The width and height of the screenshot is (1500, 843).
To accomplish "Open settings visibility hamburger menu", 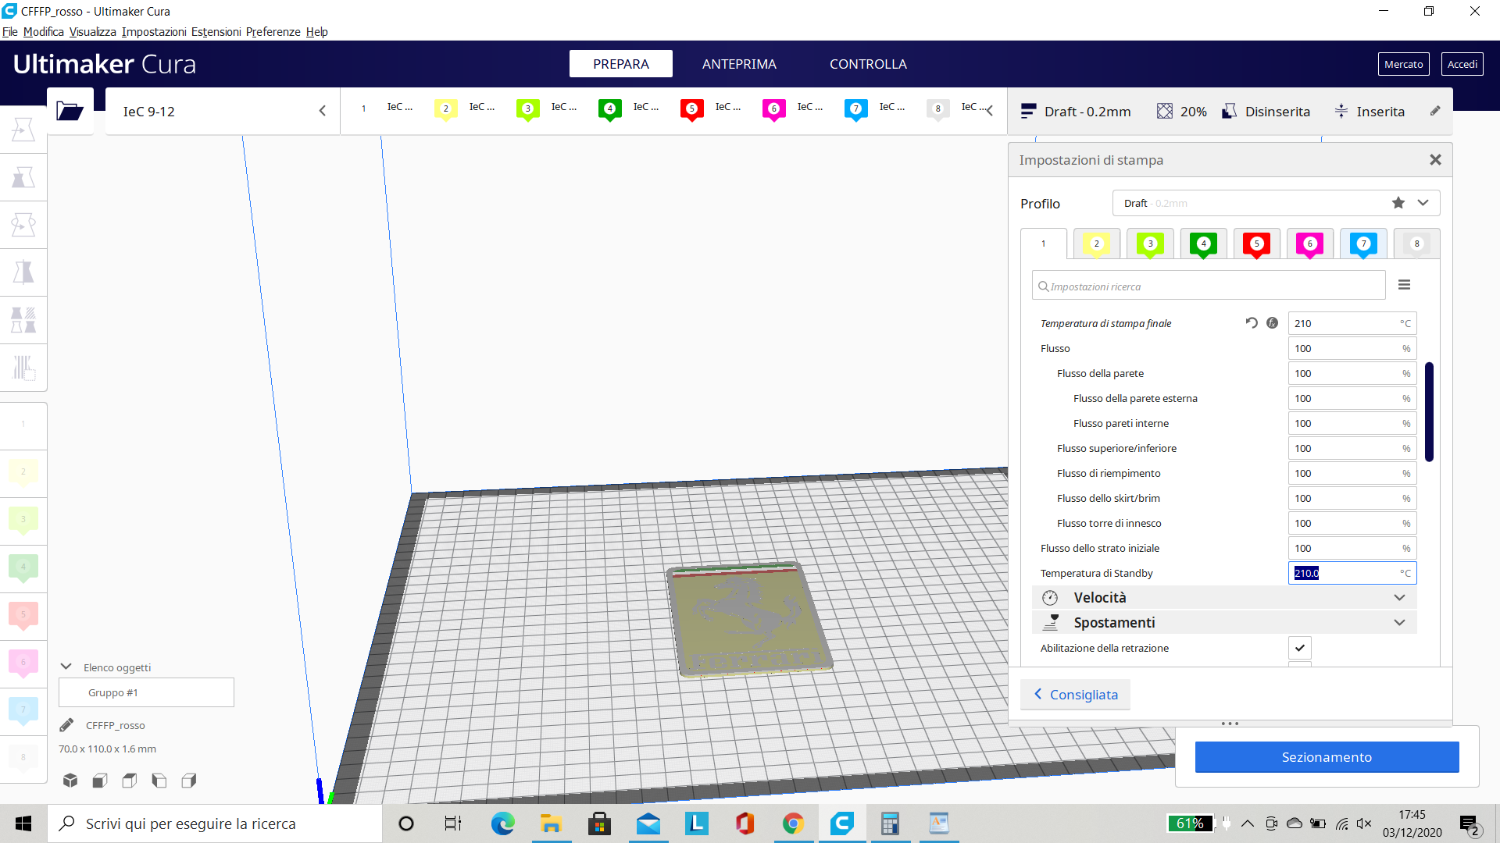I will (1404, 285).
